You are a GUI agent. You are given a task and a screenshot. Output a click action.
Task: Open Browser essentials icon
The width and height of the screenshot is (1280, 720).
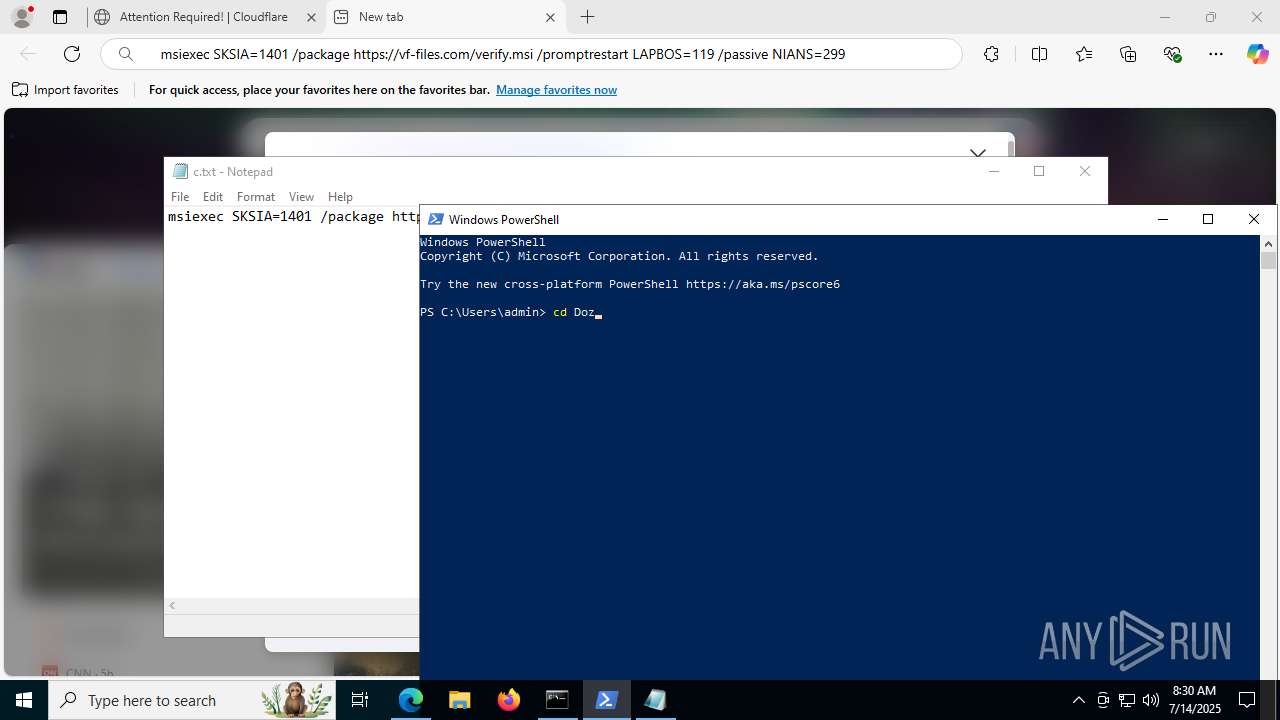tap(1173, 54)
